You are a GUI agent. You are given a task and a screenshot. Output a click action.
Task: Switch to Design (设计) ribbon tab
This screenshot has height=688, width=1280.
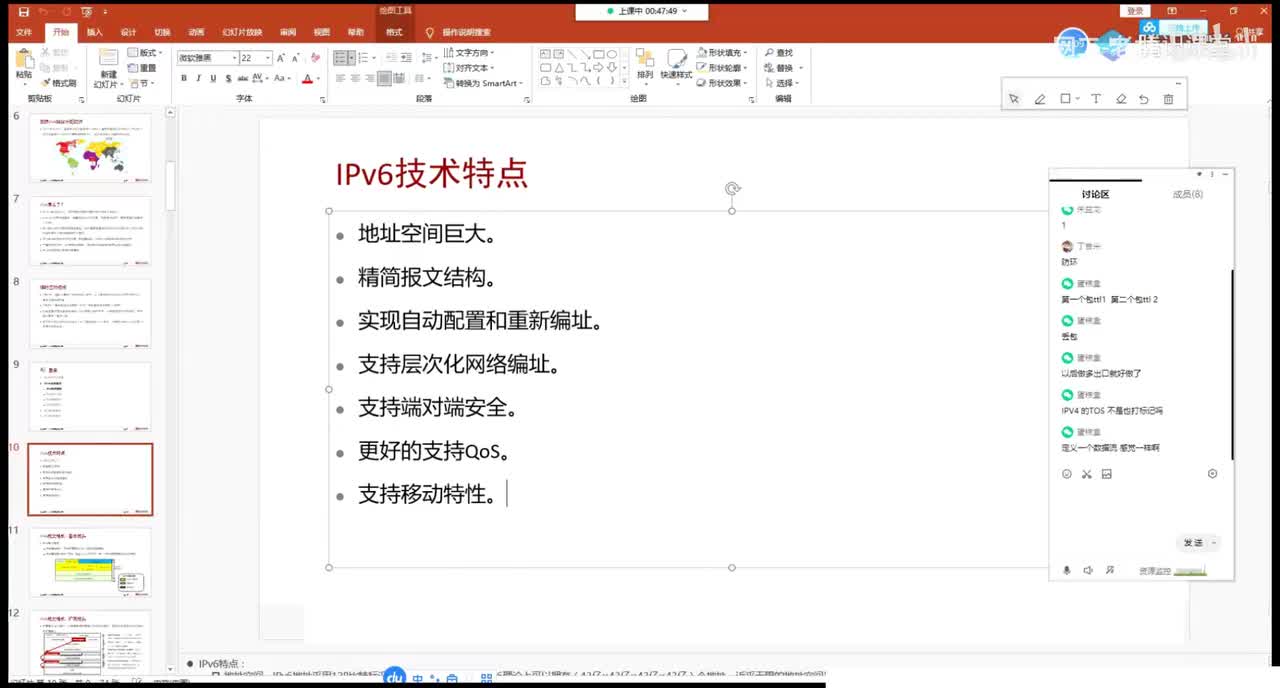coord(128,32)
